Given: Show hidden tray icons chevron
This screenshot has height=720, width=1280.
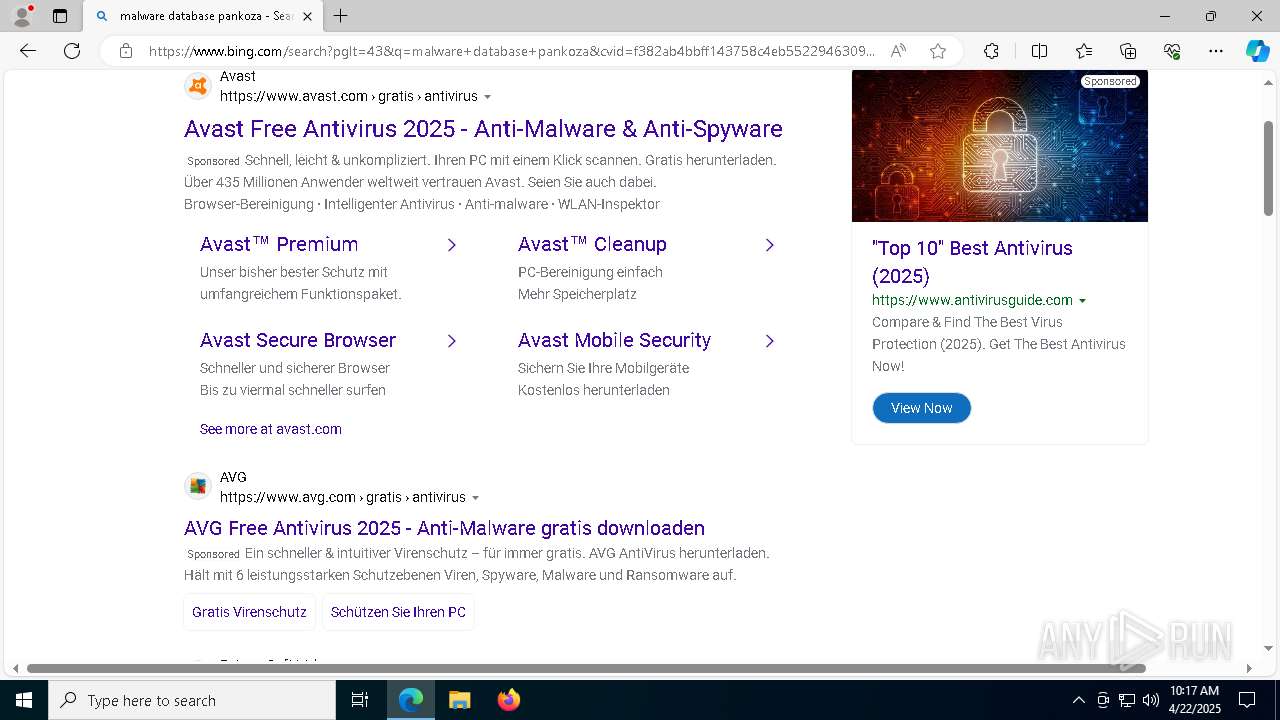Looking at the screenshot, I should pos(1078,700).
